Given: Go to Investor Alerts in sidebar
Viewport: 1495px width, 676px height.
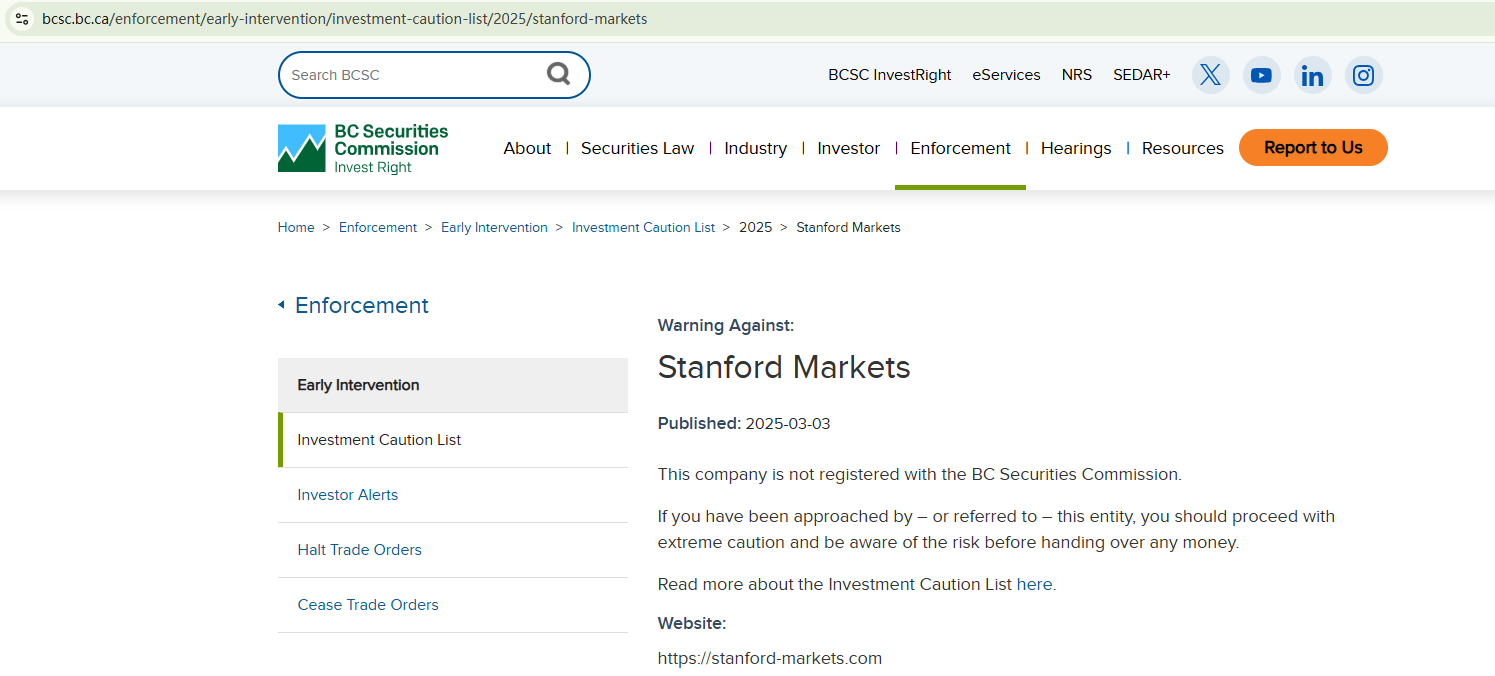Looking at the screenshot, I should click(347, 495).
